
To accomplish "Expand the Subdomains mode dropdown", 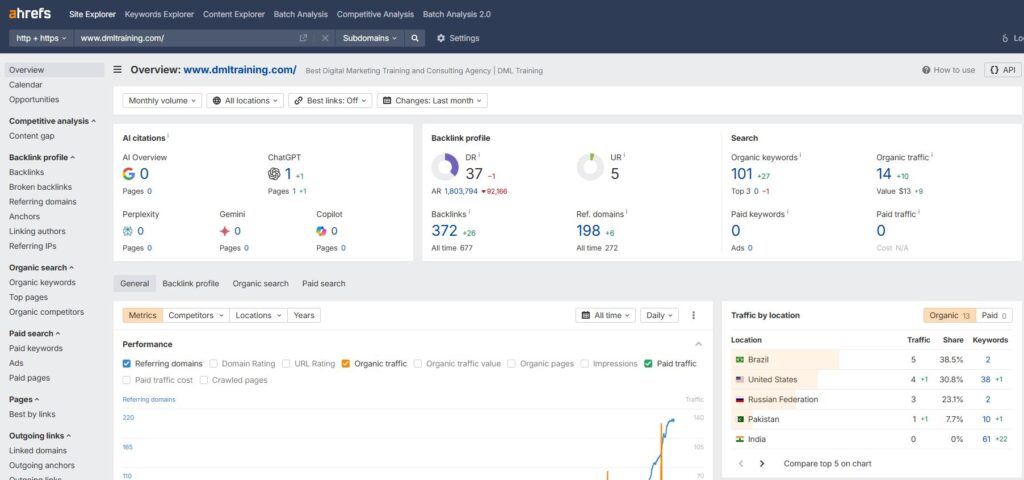I will coord(369,38).
